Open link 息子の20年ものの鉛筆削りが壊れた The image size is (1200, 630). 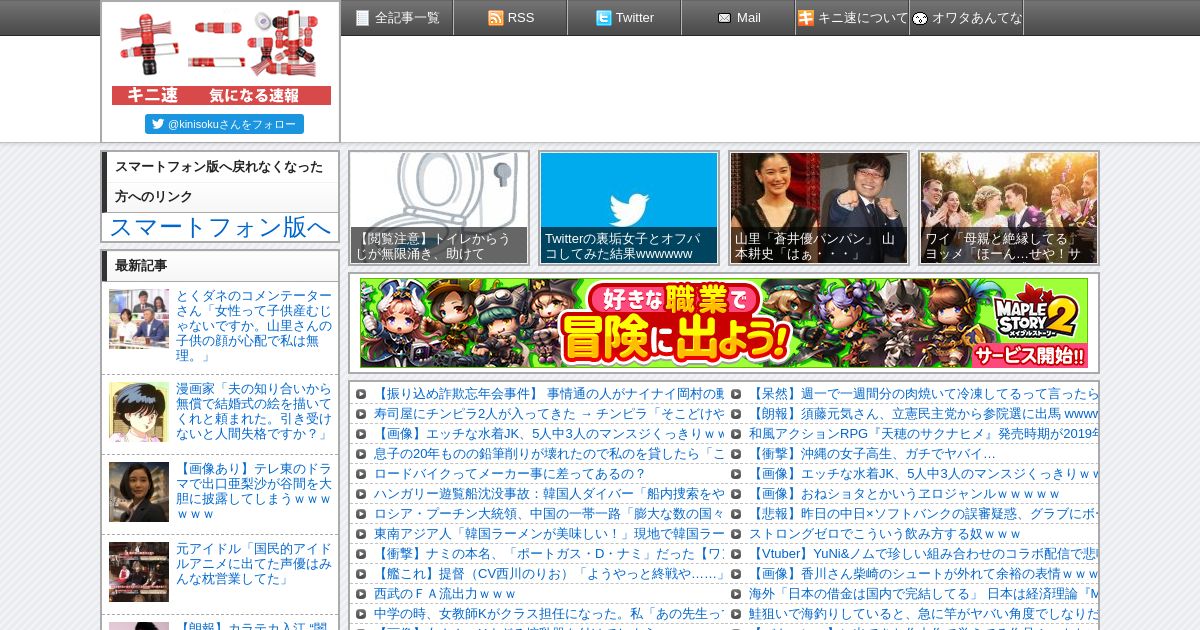549,454
